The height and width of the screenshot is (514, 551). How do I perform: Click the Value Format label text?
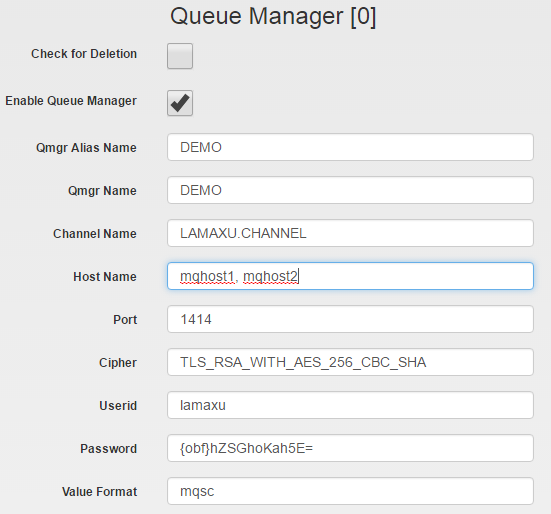coord(99,492)
